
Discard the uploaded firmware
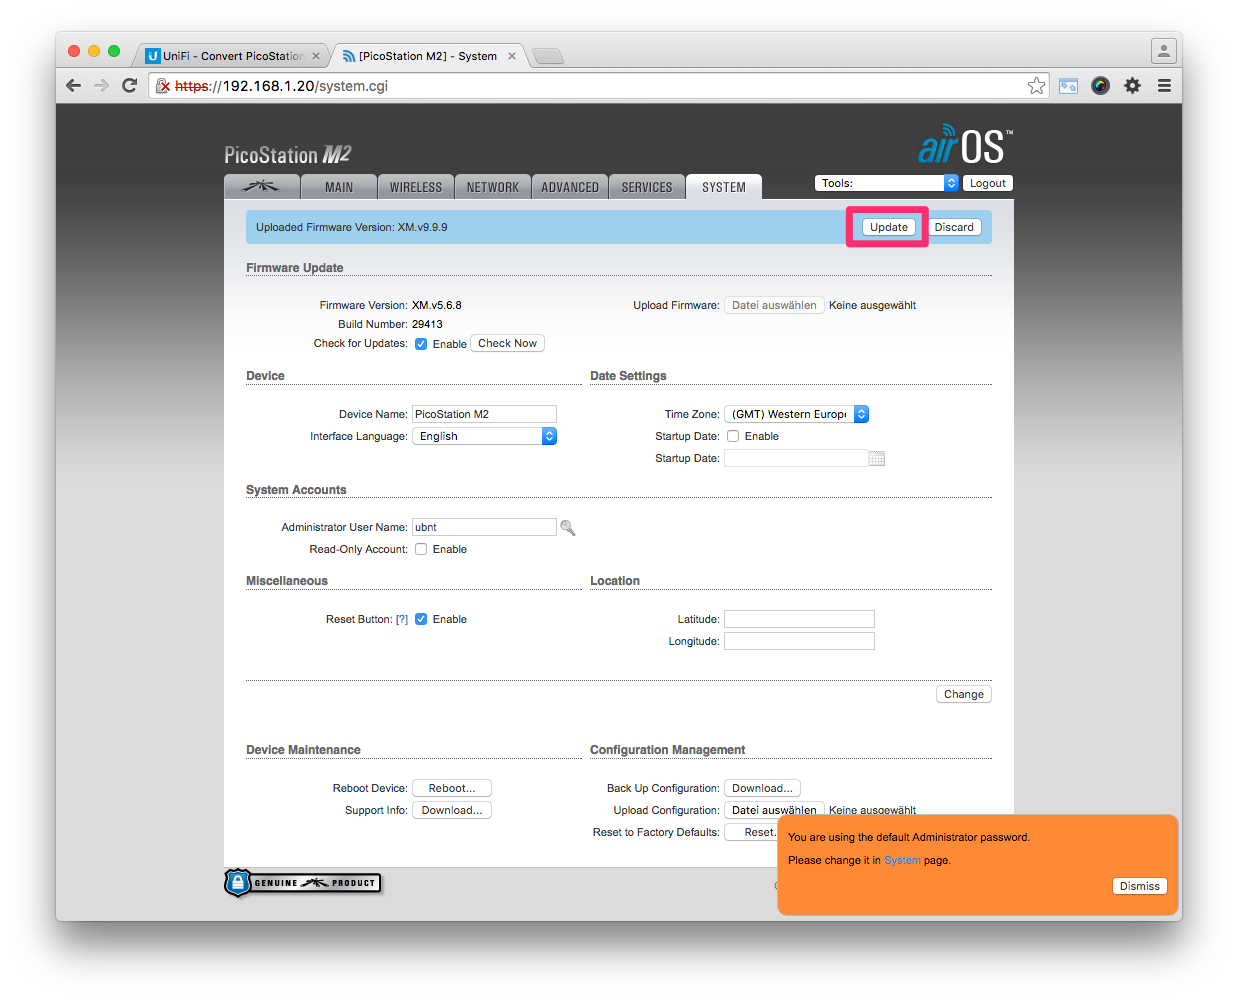click(954, 227)
